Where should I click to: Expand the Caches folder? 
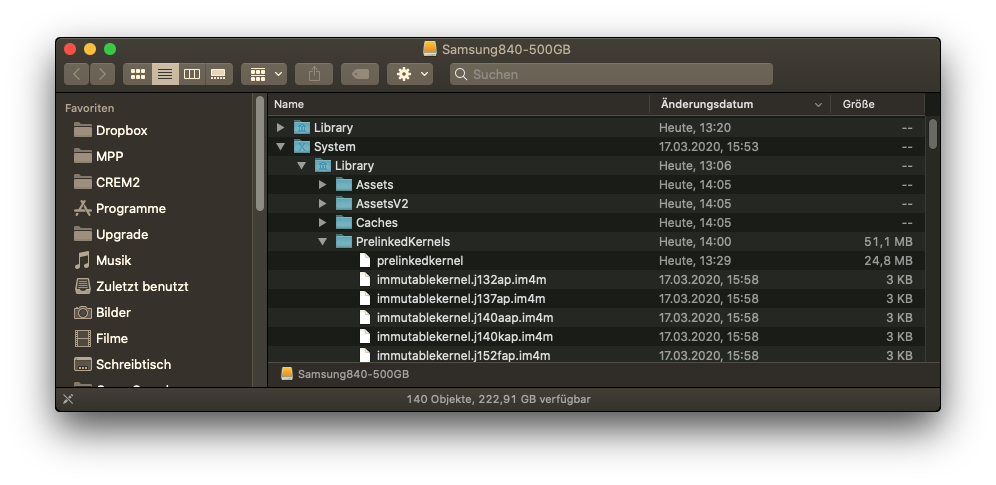pos(322,223)
